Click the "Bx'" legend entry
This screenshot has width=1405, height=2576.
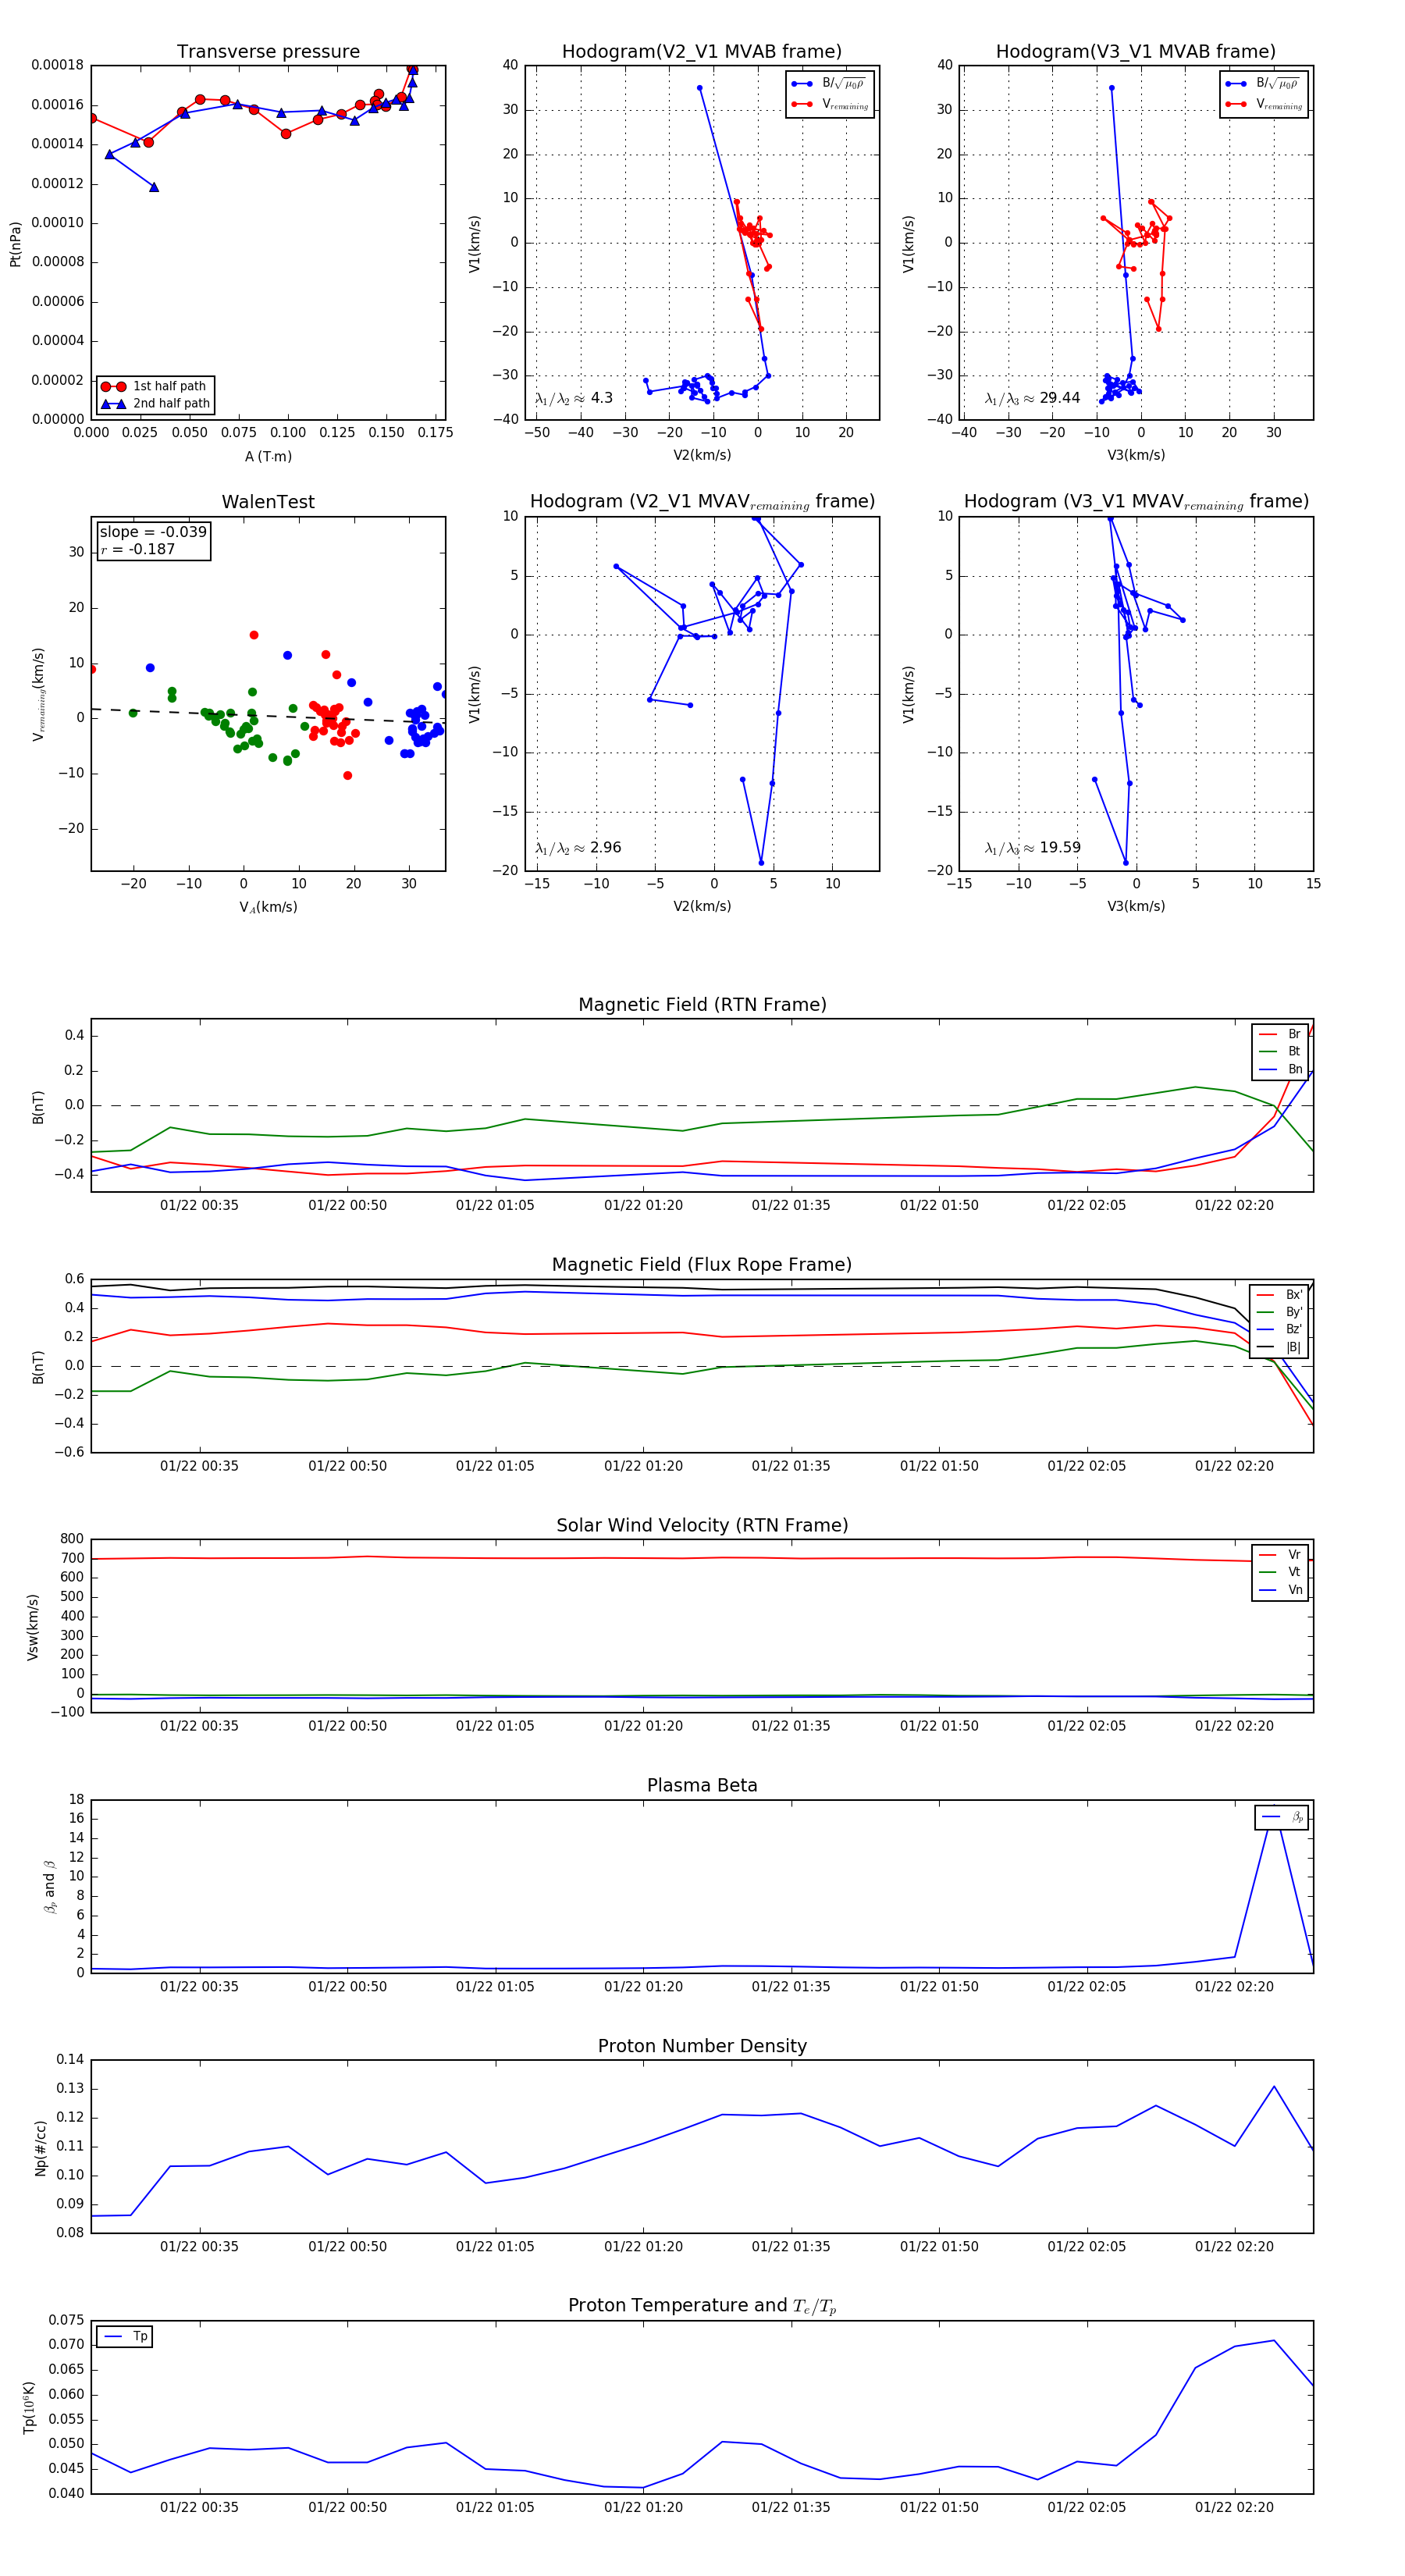[1279, 1294]
